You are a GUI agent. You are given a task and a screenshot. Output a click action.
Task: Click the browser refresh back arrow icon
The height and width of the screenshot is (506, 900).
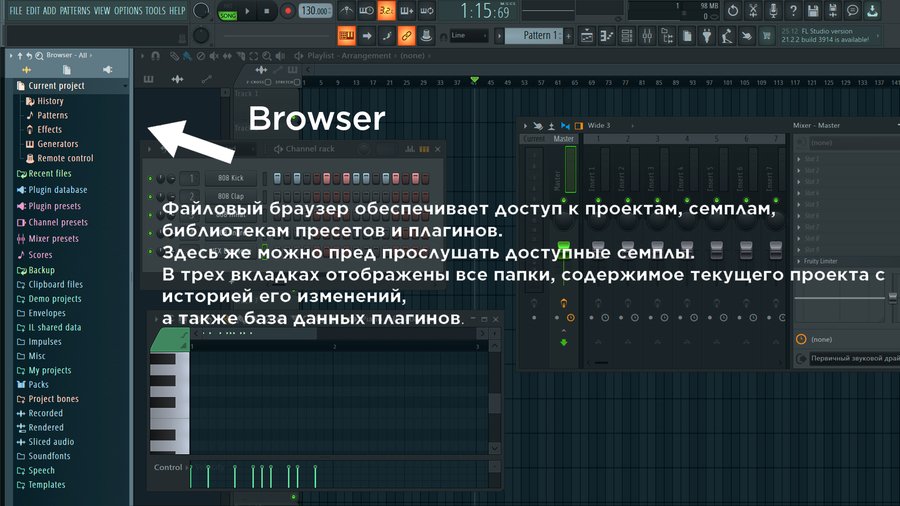coord(29,56)
